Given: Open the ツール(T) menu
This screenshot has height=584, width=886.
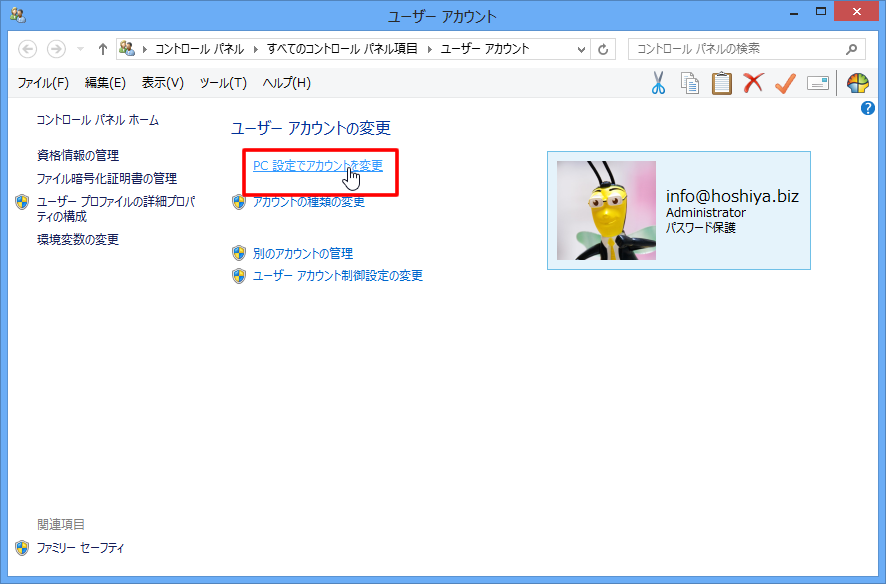Looking at the screenshot, I should (223, 83).
